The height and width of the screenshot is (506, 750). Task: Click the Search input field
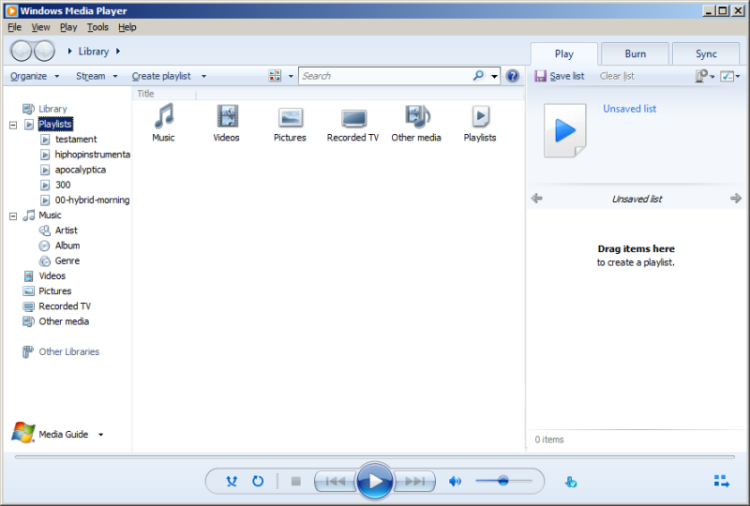pos(386,76)
